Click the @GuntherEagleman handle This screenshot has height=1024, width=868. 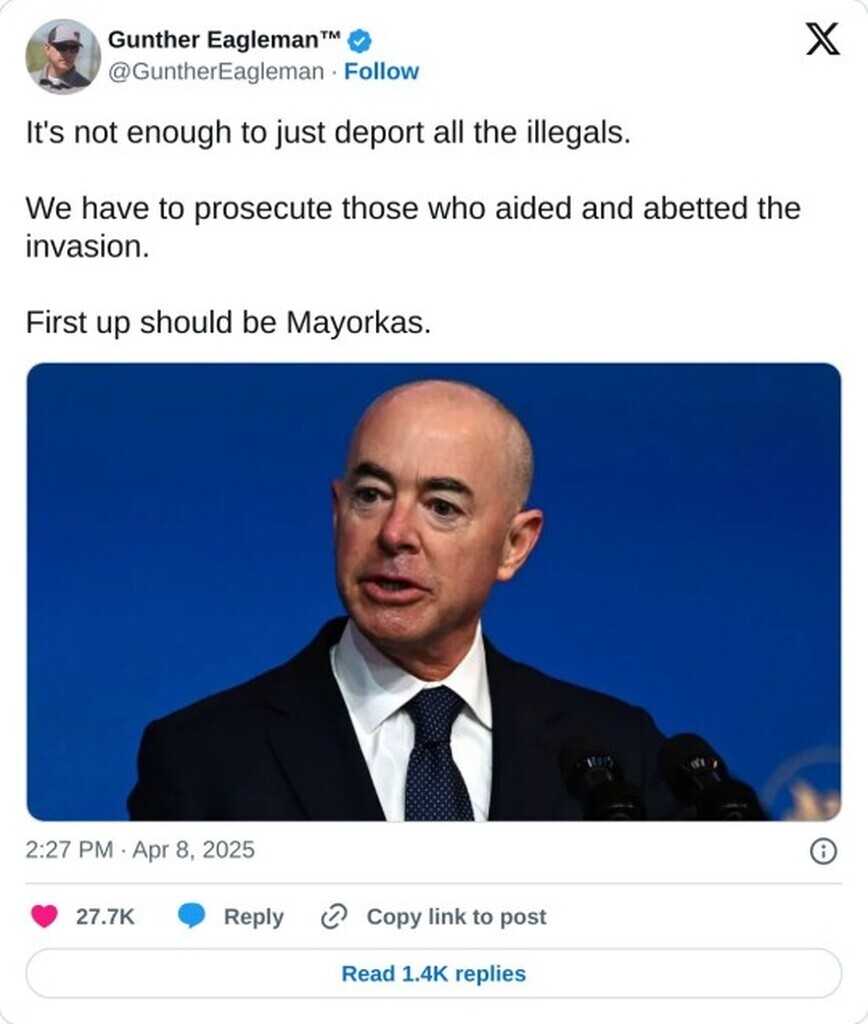pyautogui.click(x=216, y=71)
